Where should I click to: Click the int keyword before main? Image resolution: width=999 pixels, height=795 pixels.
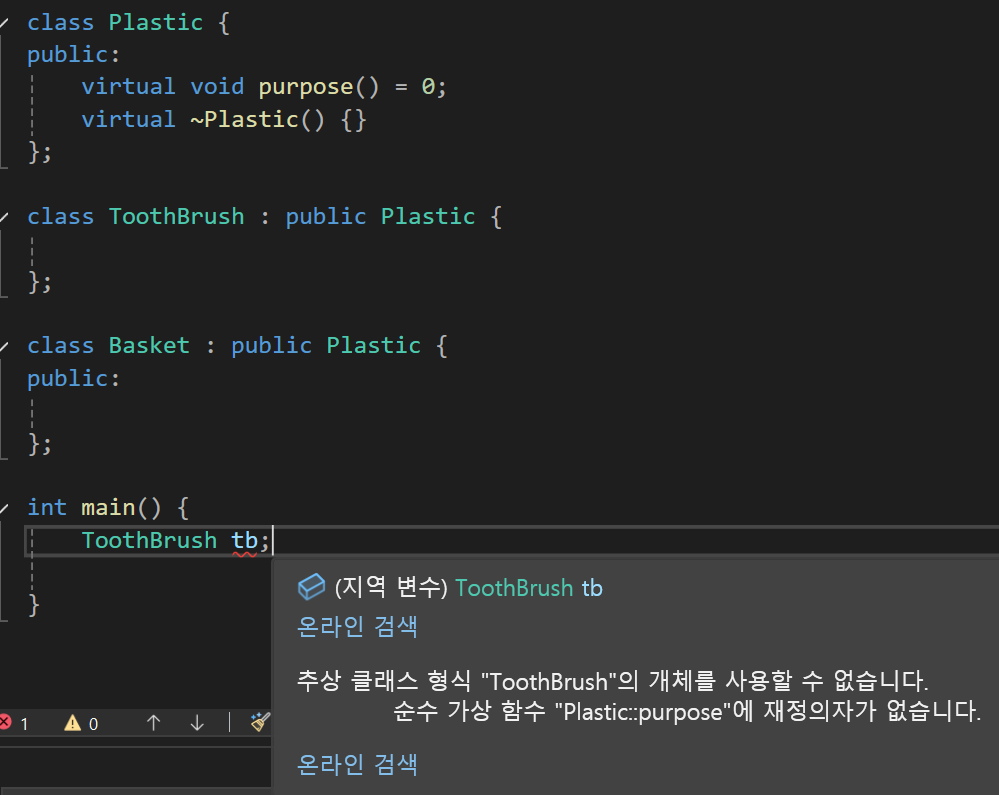tap(47, 508)
